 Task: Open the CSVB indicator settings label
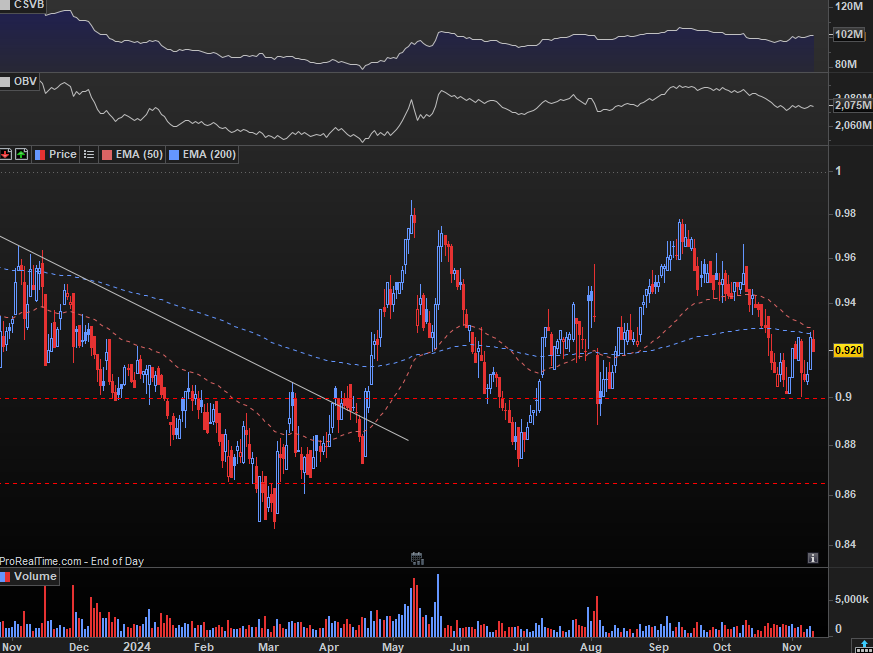[28, 5]
